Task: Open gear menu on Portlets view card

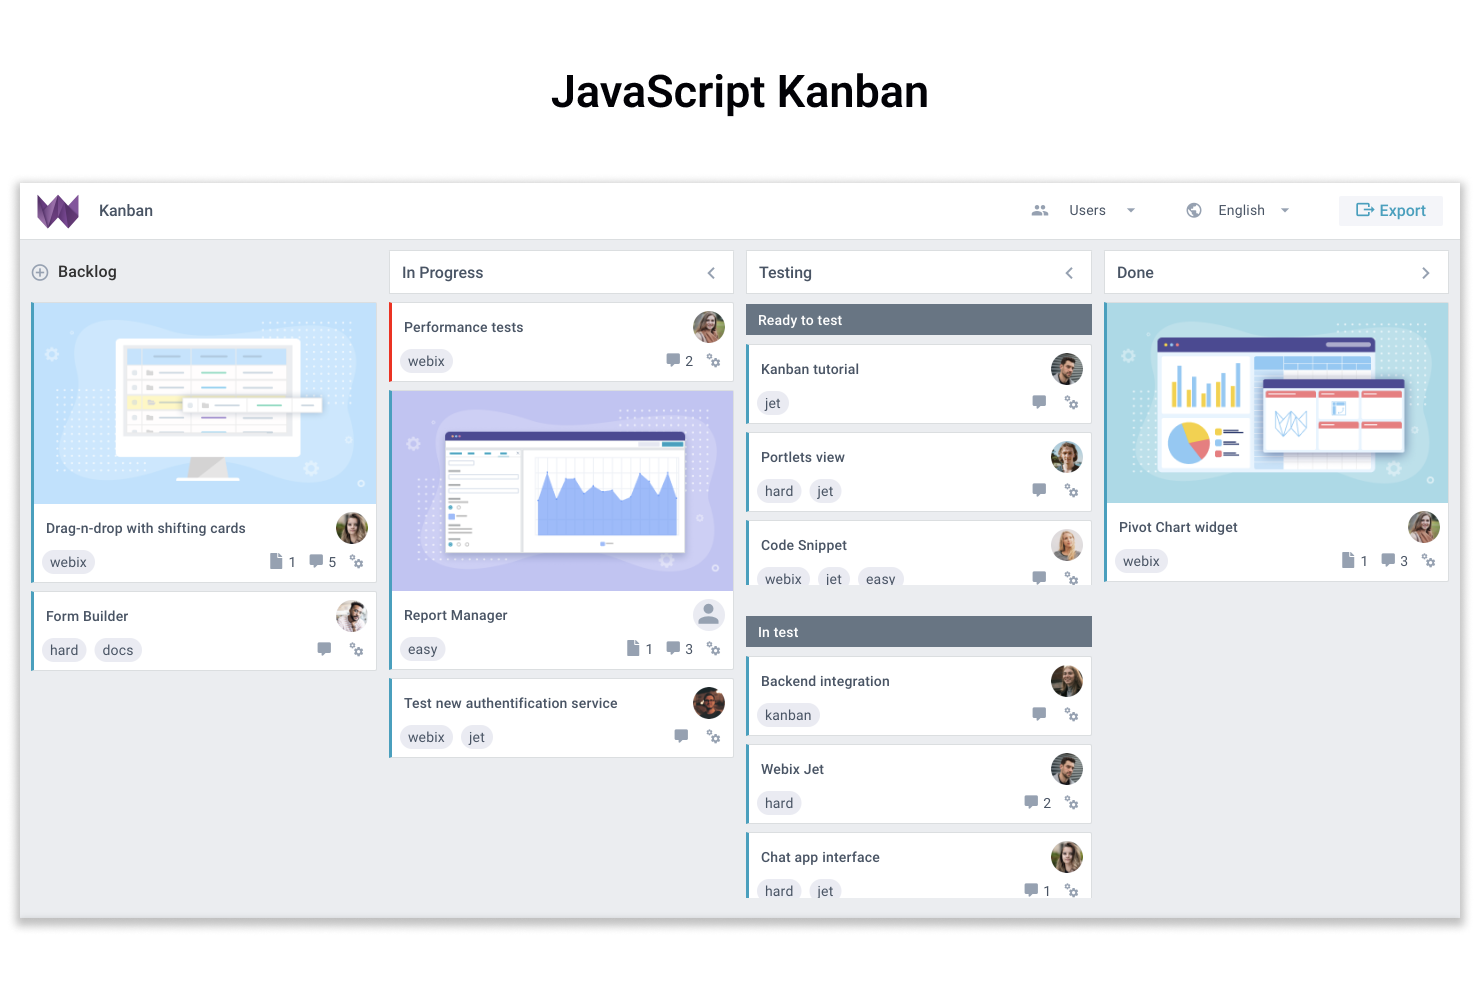Action: pos(1072,491)
